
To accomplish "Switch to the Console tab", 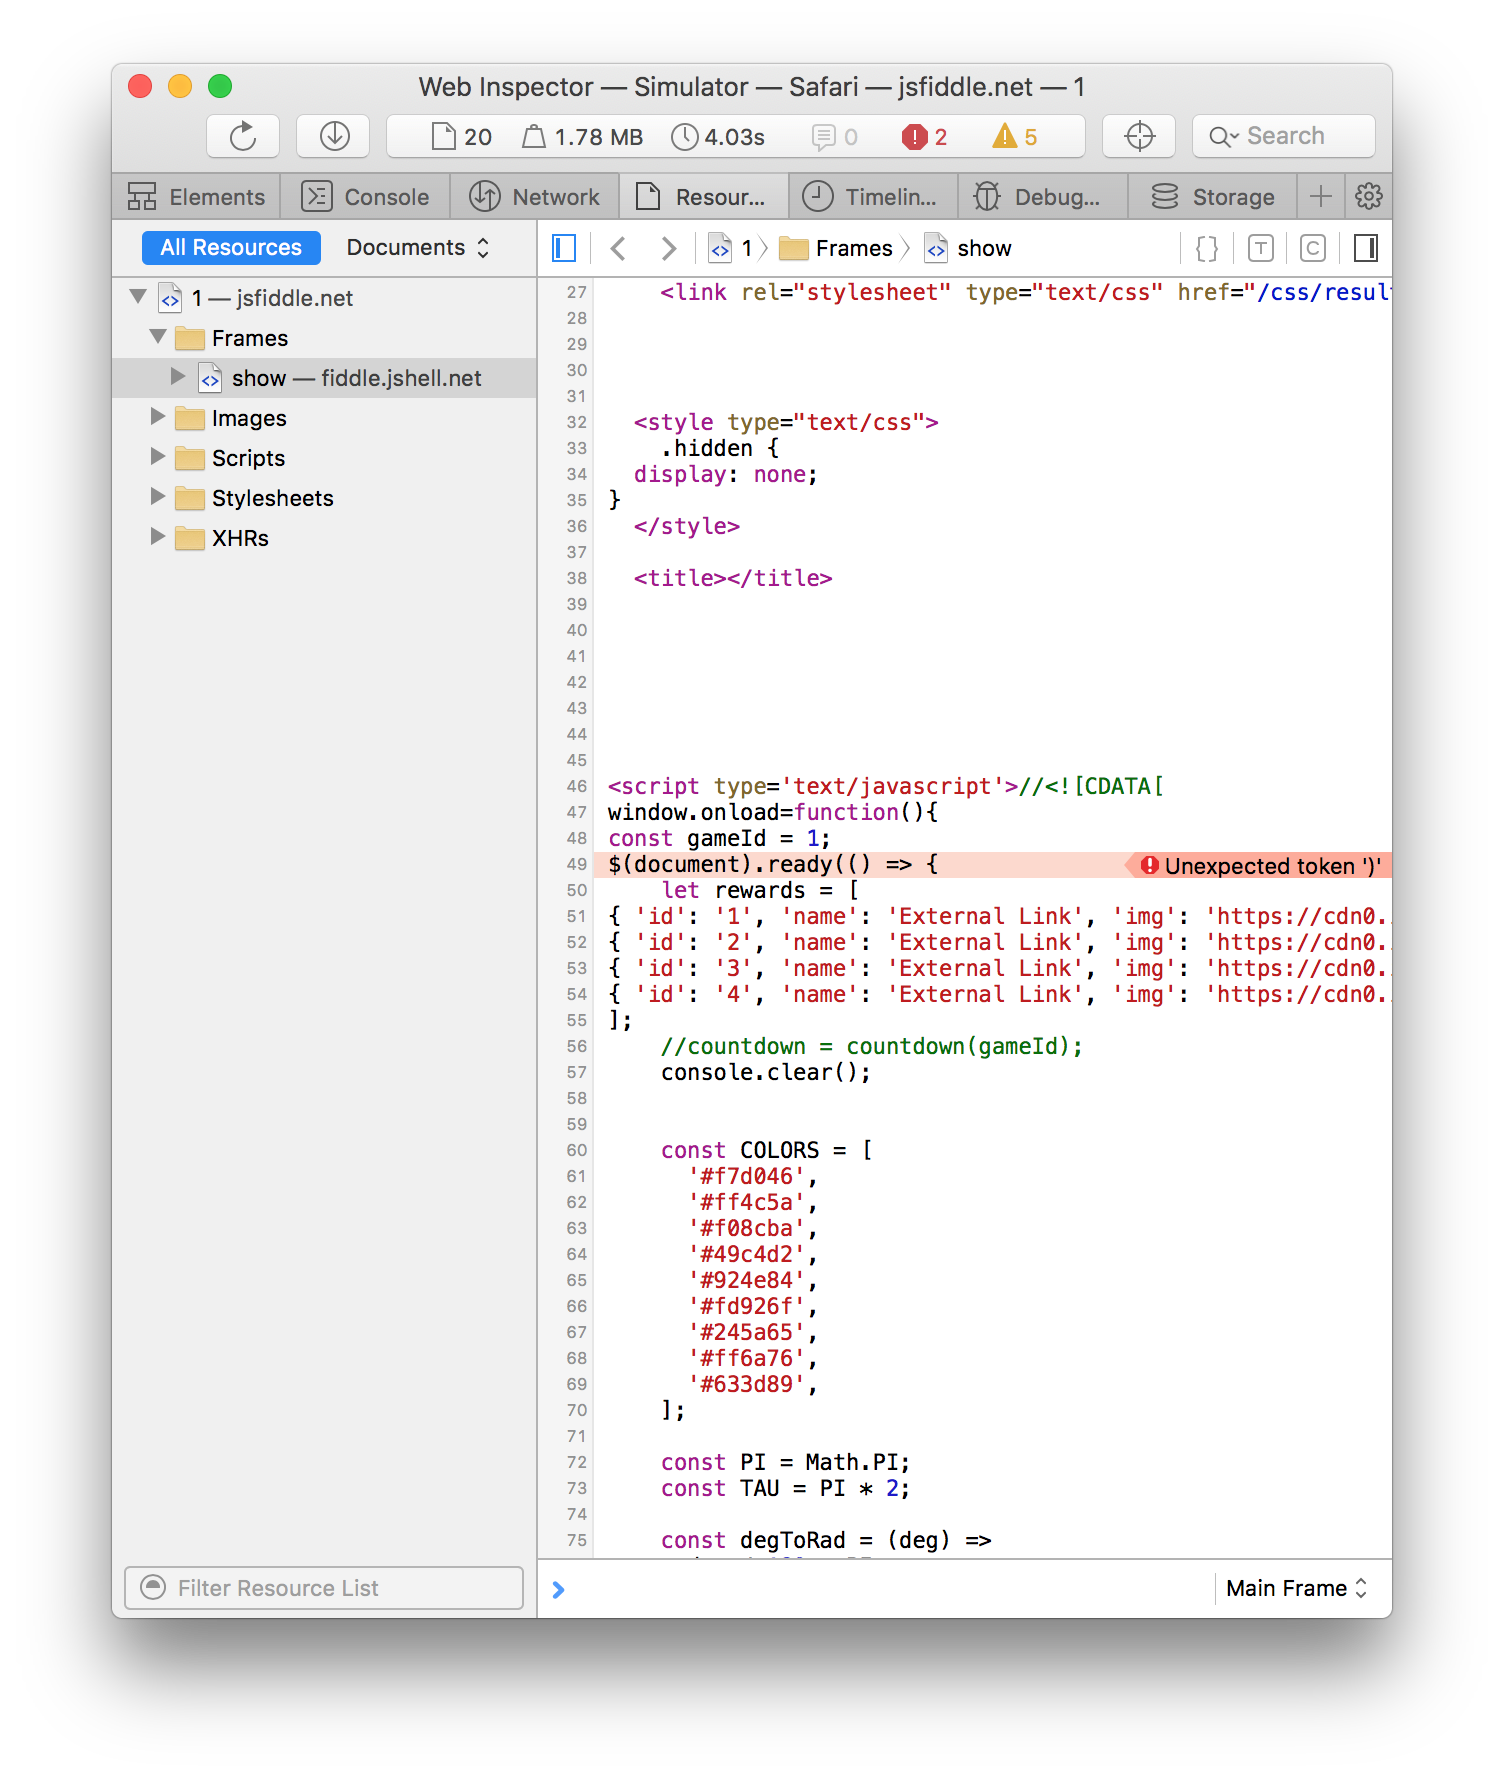I will (x=365, y=197).
